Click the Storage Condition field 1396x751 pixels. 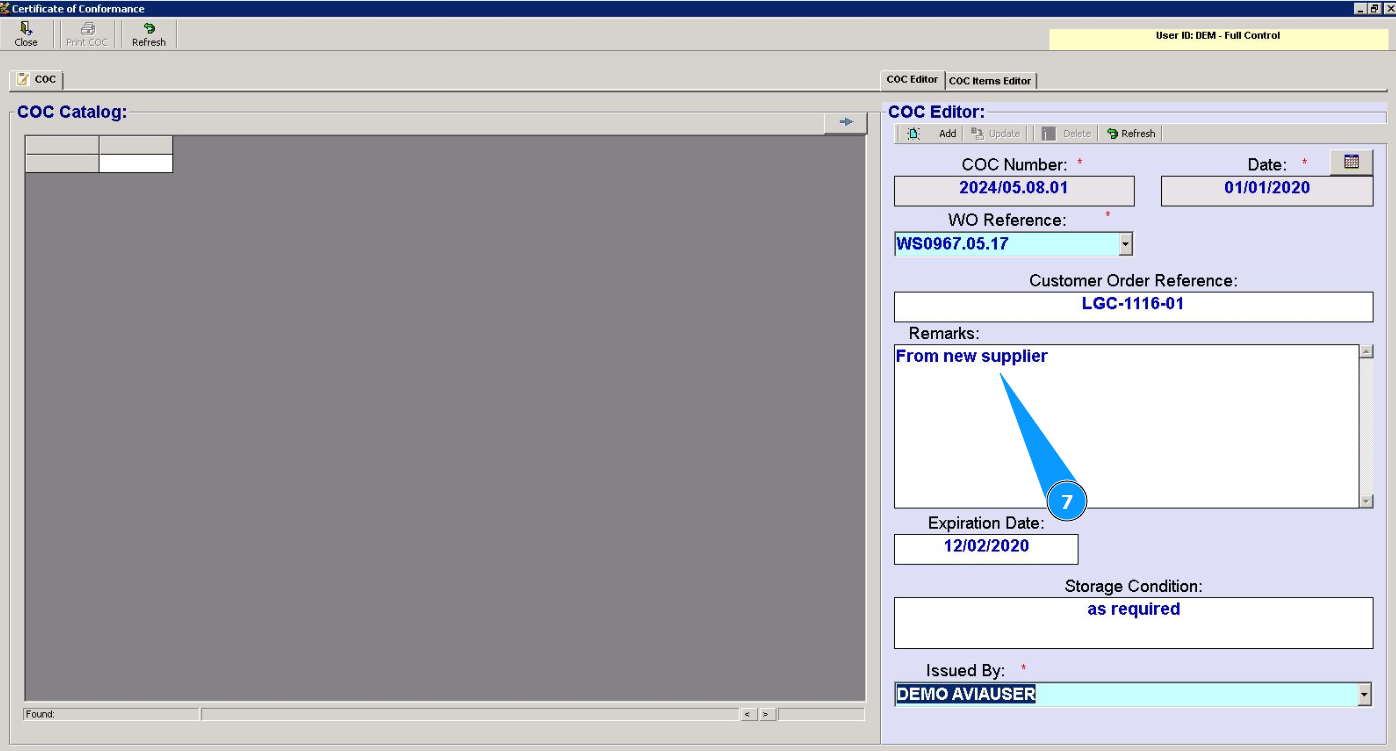(x=1133, y=623)
